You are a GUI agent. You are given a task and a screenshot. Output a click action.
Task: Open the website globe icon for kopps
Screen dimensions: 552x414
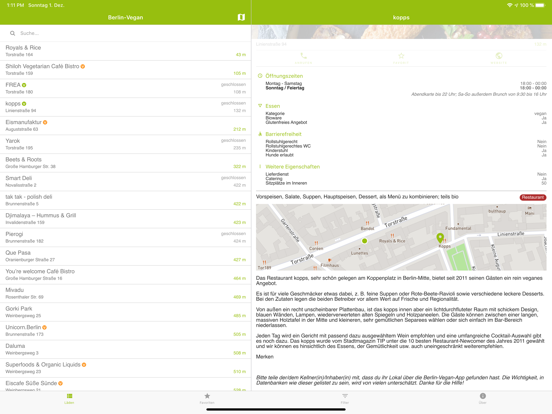tap(498, 57)
